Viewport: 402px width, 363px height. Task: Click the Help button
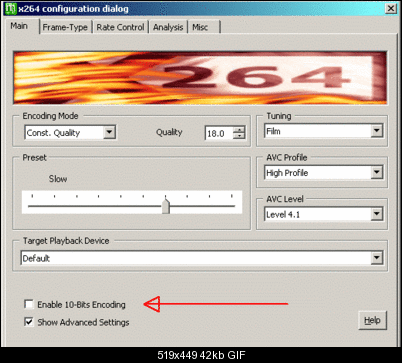[372, 320]
